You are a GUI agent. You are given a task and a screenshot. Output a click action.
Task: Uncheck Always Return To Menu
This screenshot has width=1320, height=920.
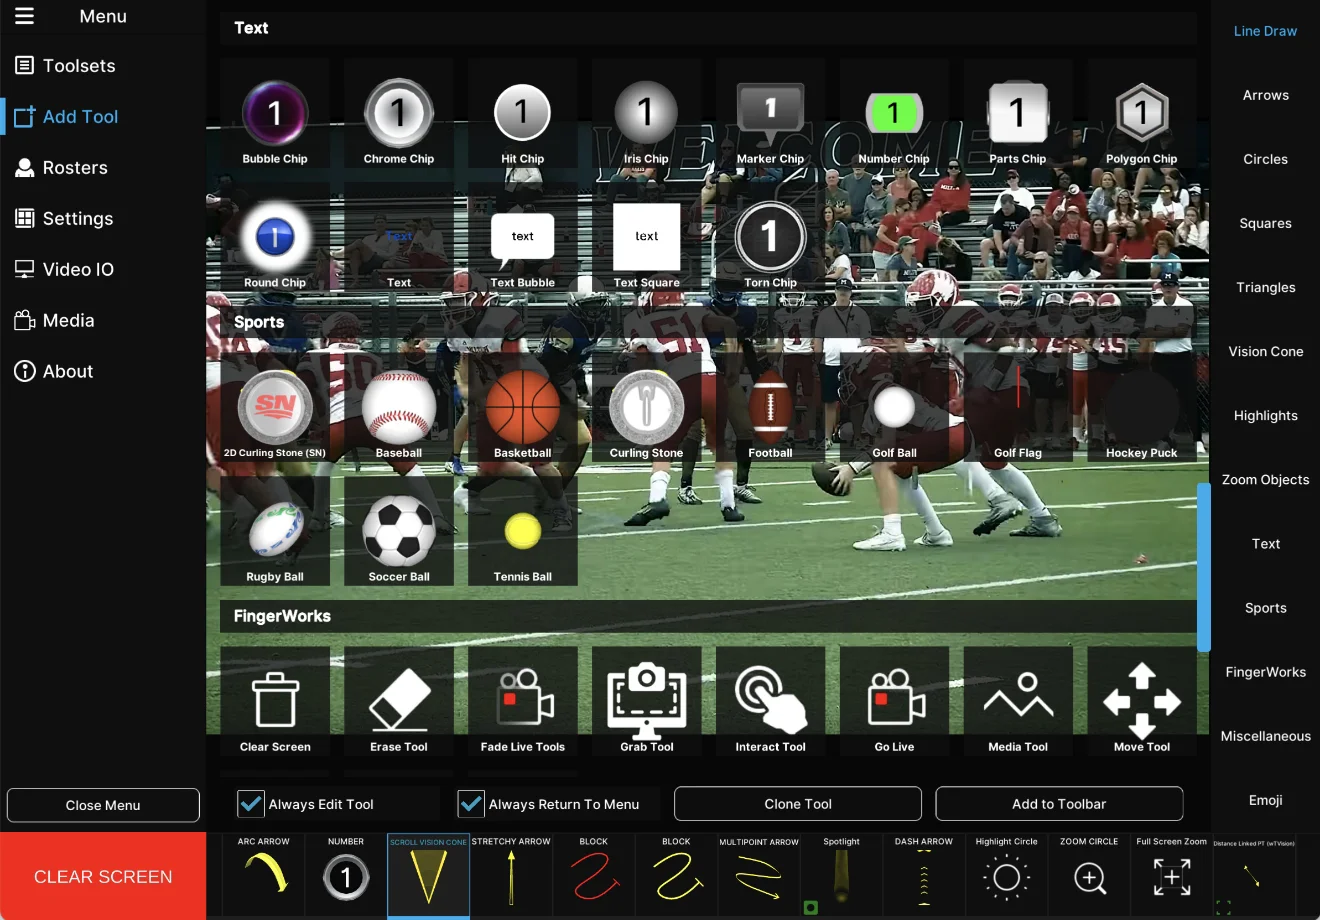point(471,804)
